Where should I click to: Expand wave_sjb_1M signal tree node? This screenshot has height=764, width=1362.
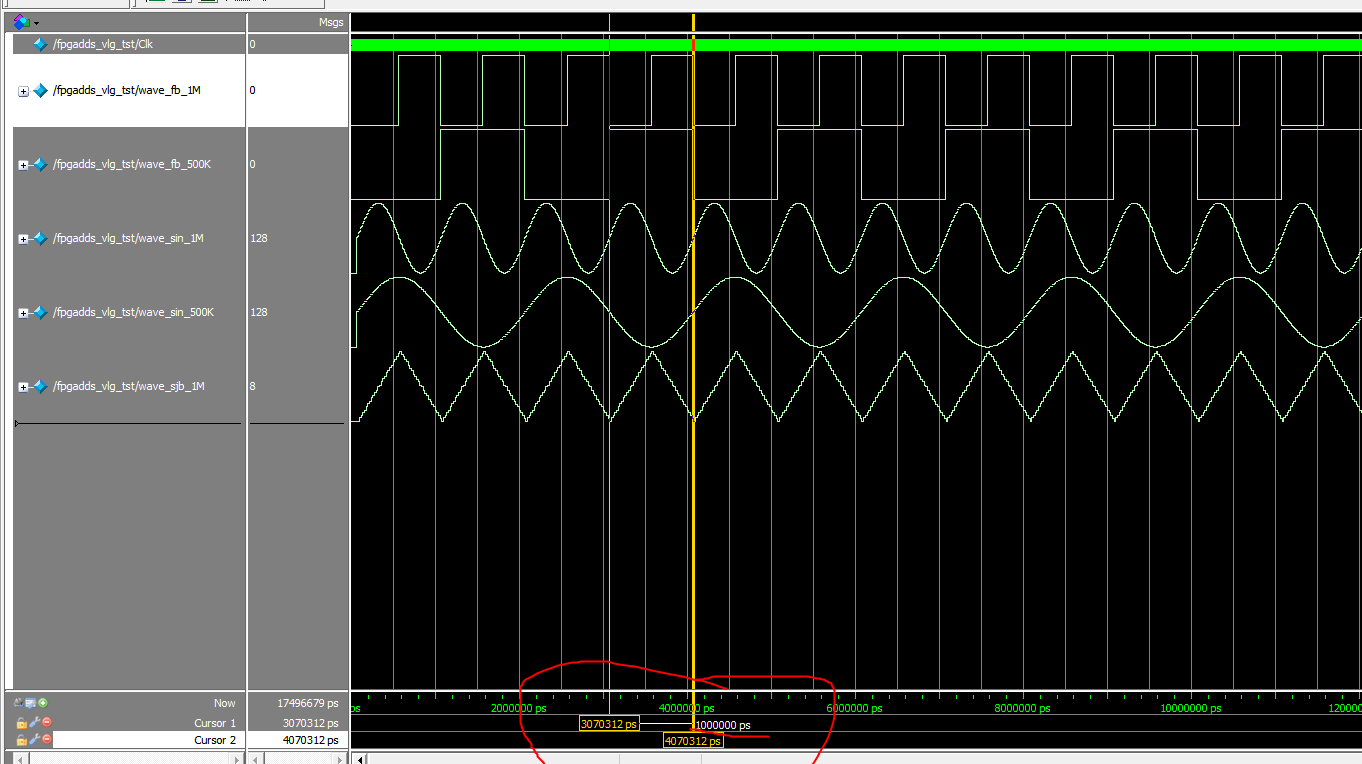(x=23, y=387)
